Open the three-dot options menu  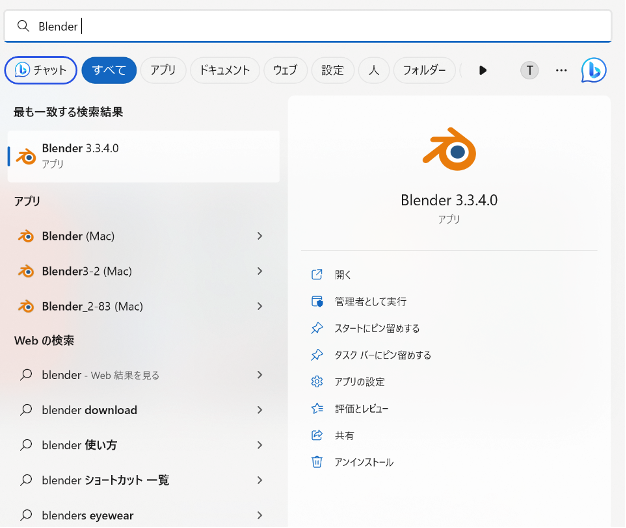coord(561,71)
